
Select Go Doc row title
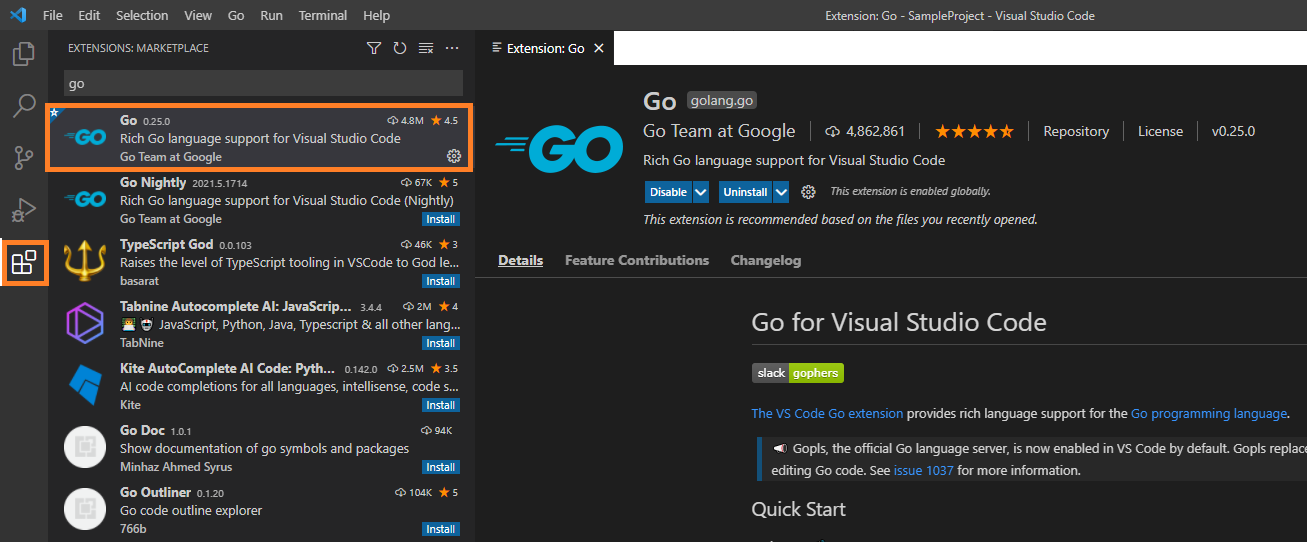pos(143,430)
